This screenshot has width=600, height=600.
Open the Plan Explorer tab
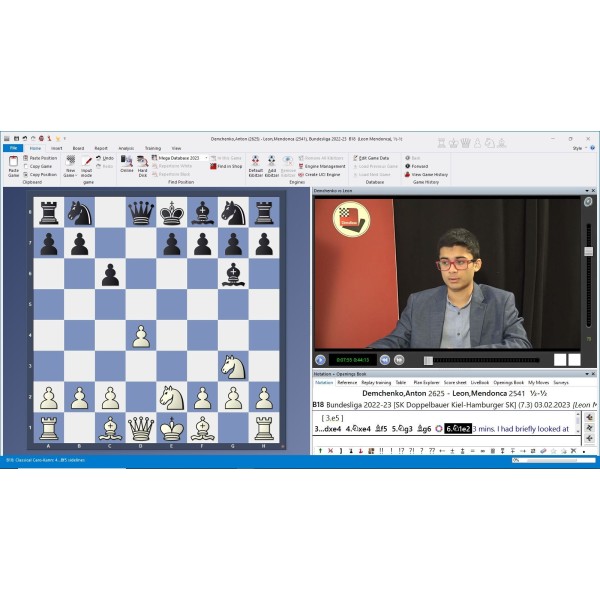pyautogui.click(x=426, y=382)
